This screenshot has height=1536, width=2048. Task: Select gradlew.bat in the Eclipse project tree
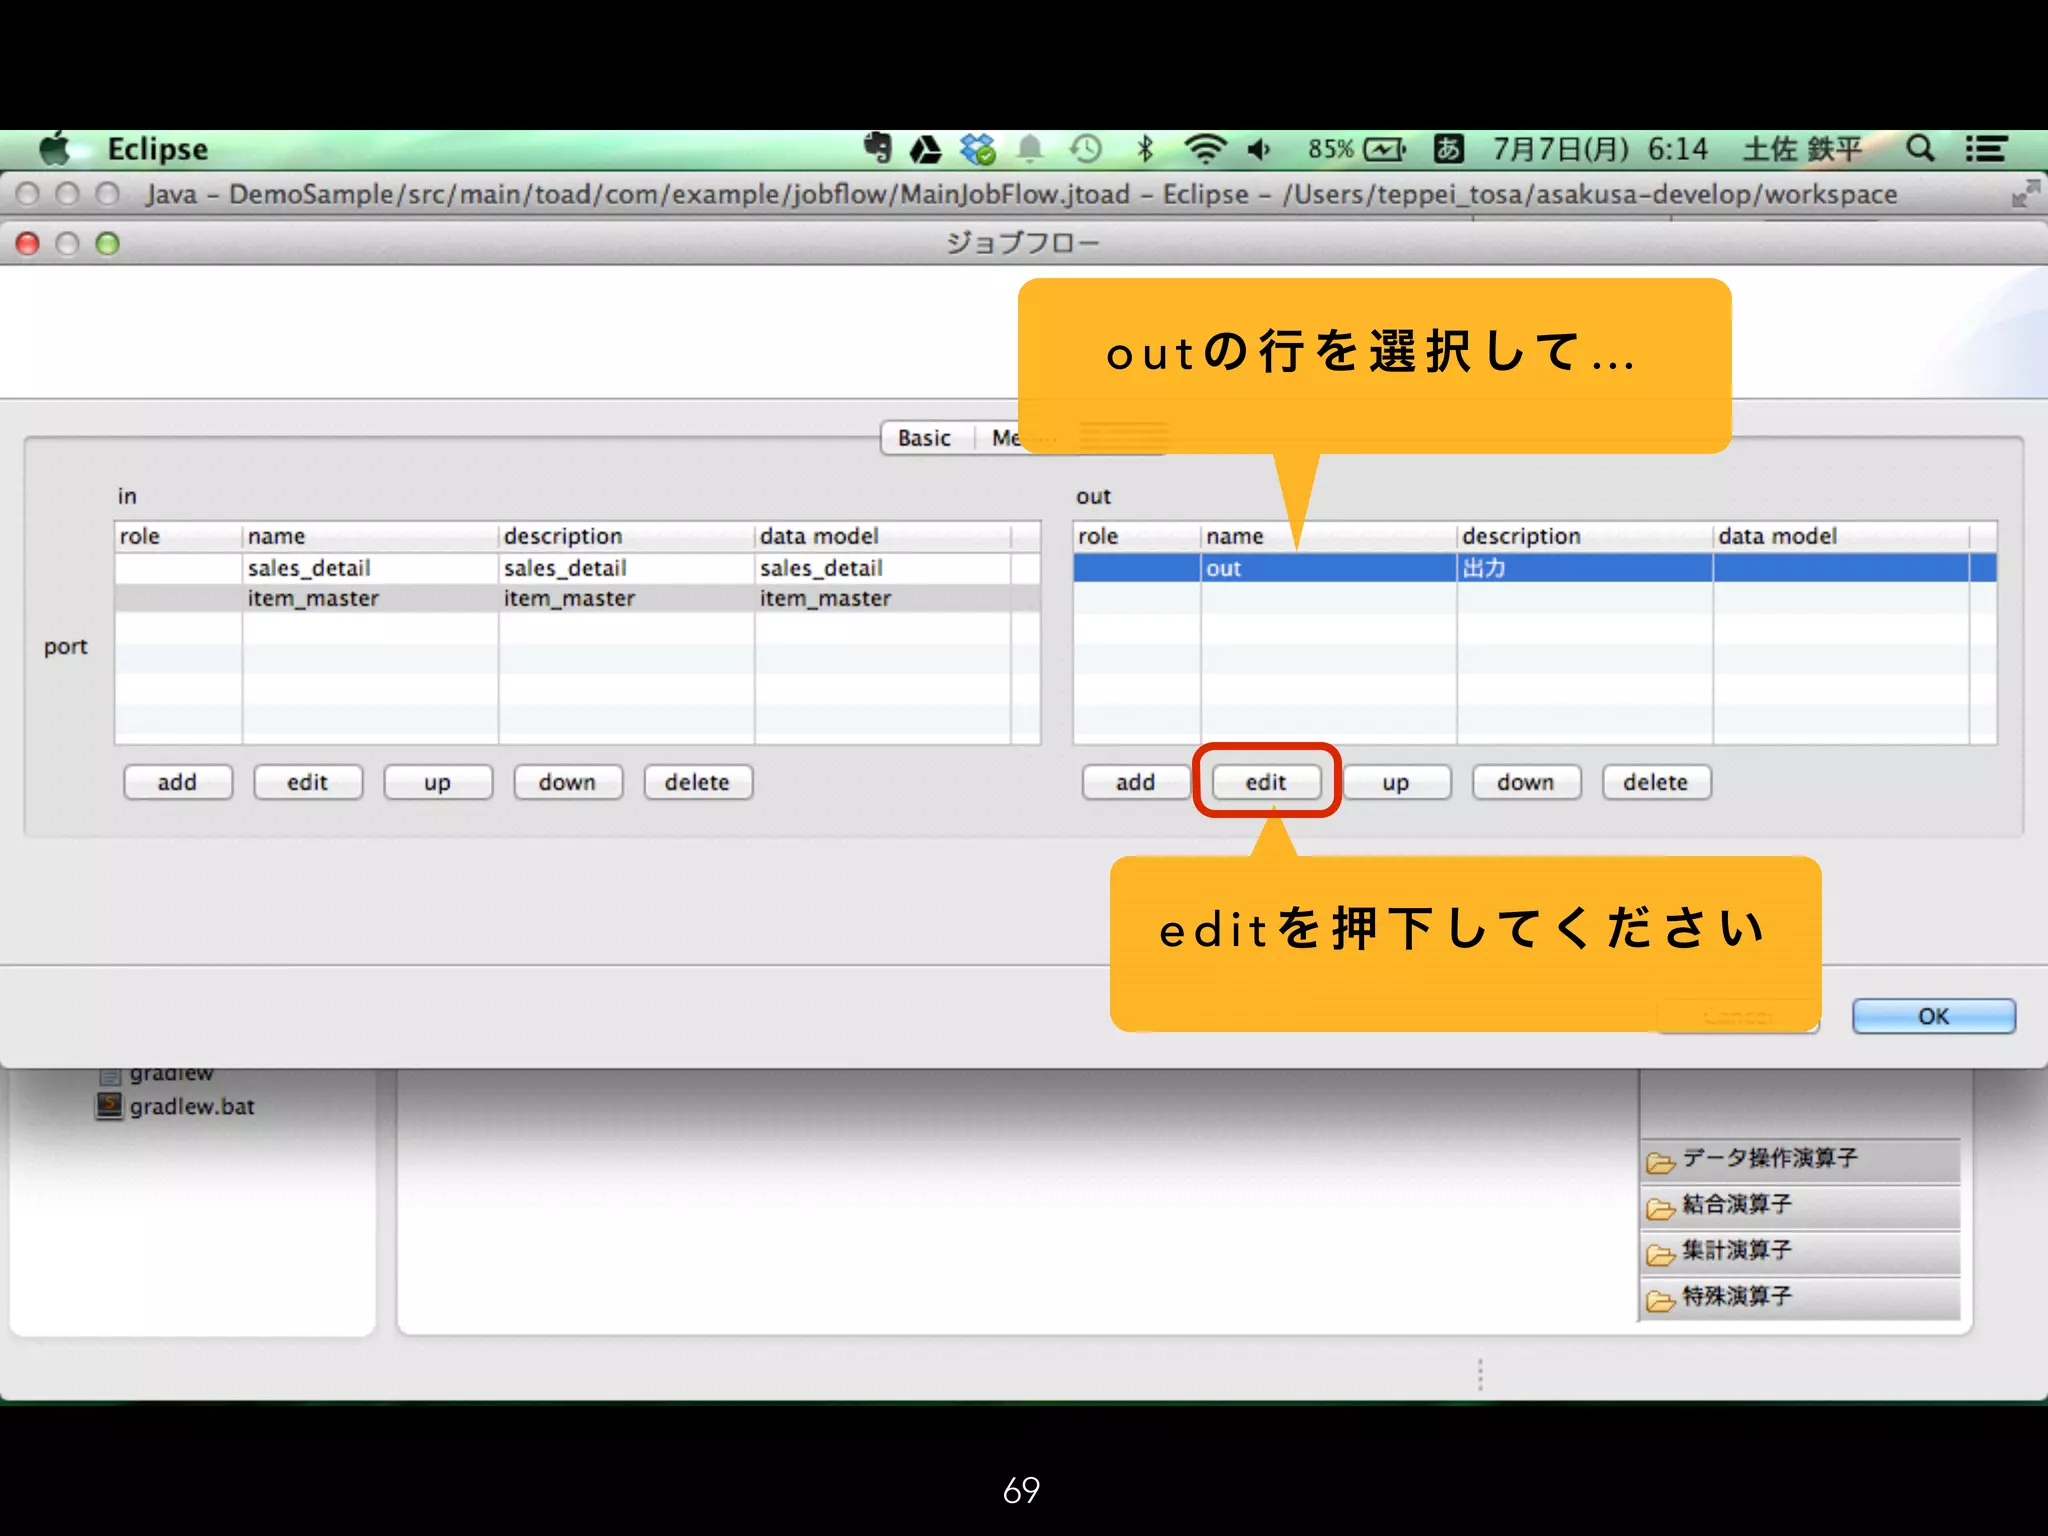[x=192, y=1107]
